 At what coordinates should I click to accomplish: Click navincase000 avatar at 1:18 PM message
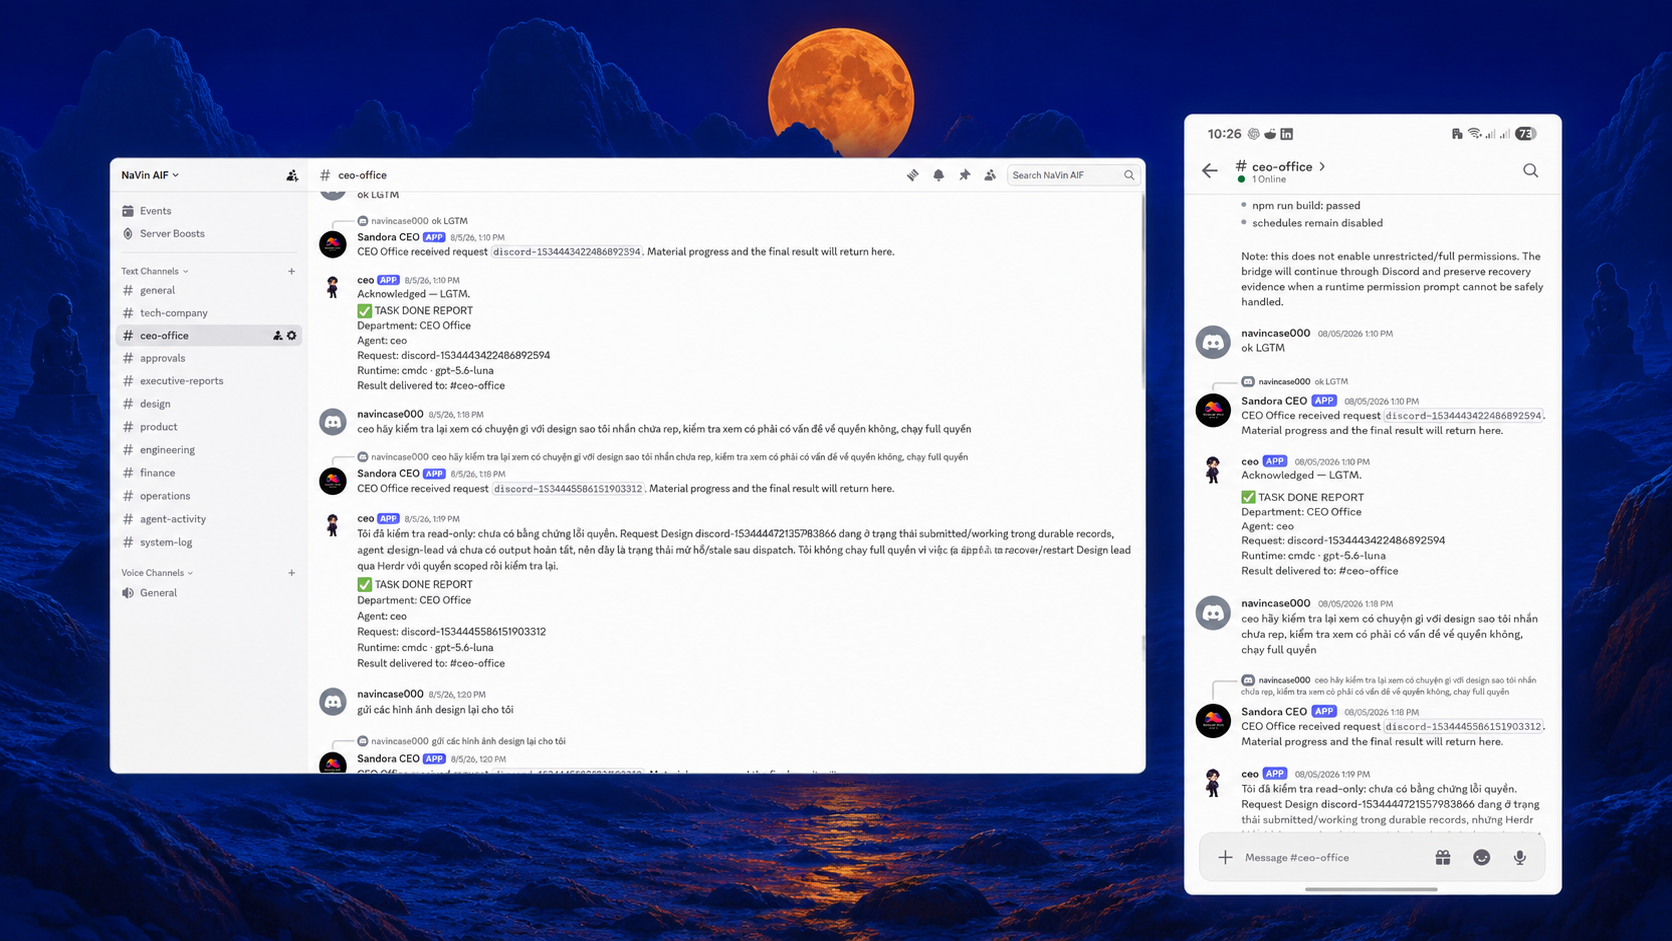[333, 422]
